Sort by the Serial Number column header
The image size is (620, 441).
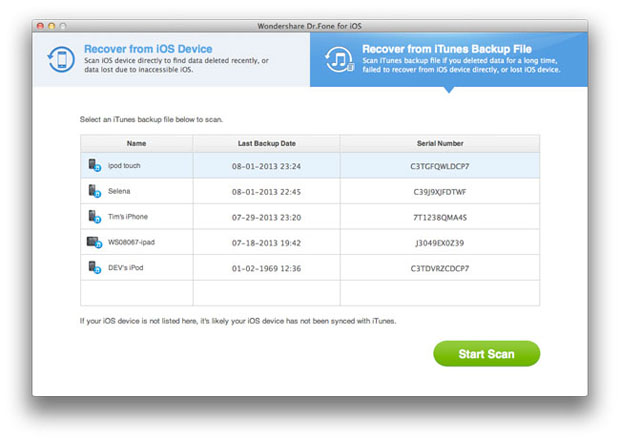(x=440, y=143)
